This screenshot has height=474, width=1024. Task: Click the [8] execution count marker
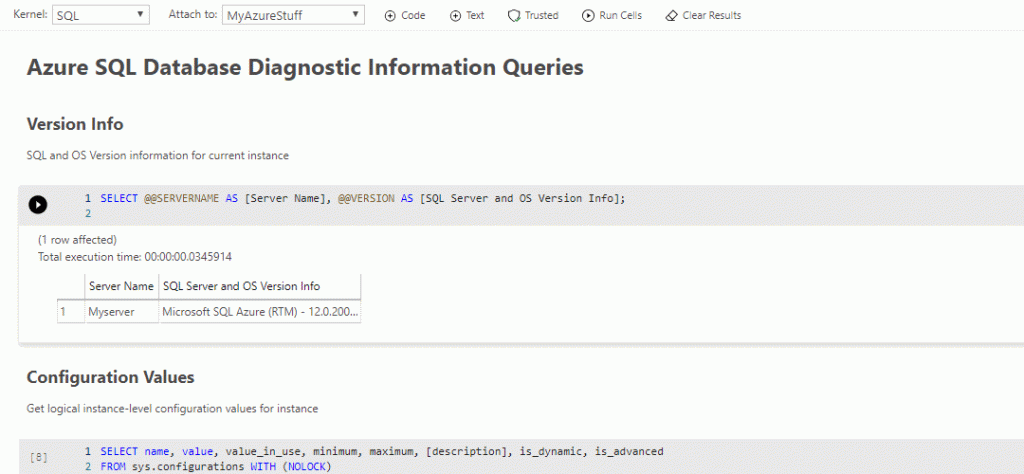click(x=38, y=457)
